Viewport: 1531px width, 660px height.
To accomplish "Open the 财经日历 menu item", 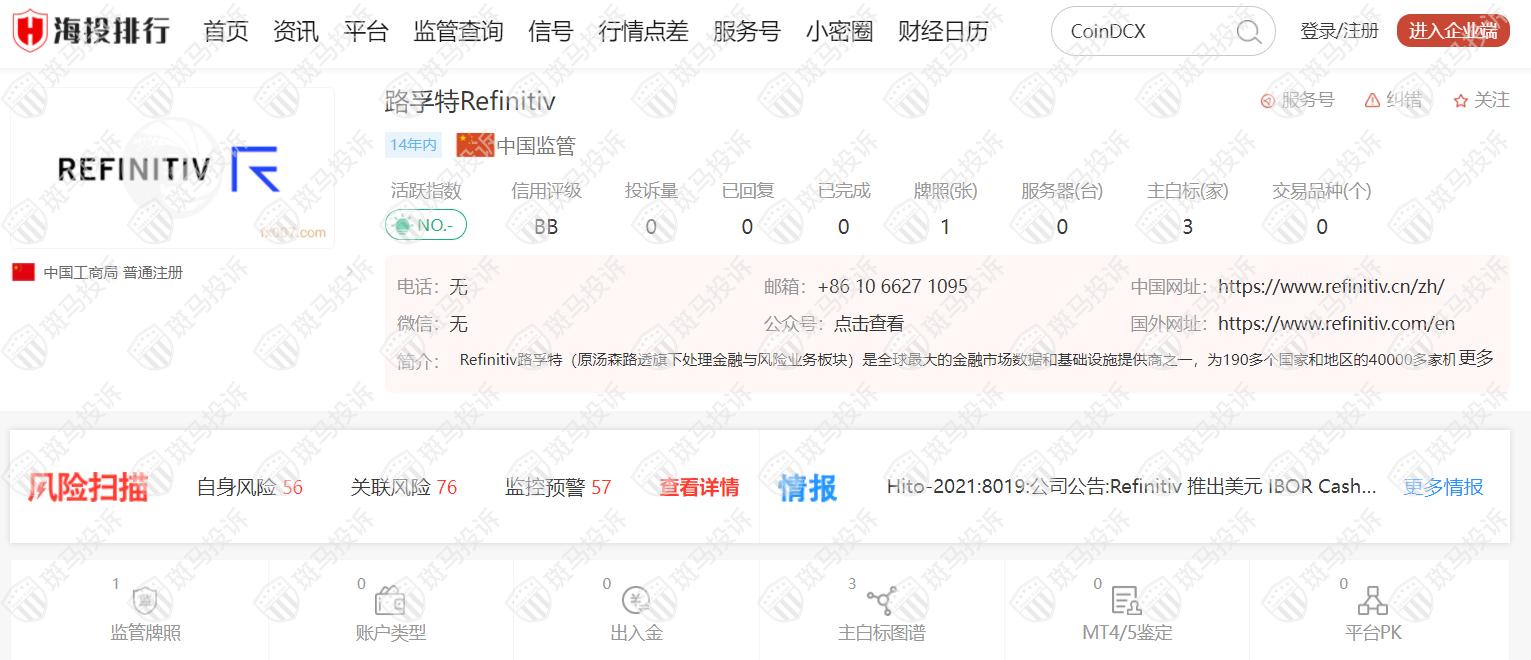I will (943, 31).
